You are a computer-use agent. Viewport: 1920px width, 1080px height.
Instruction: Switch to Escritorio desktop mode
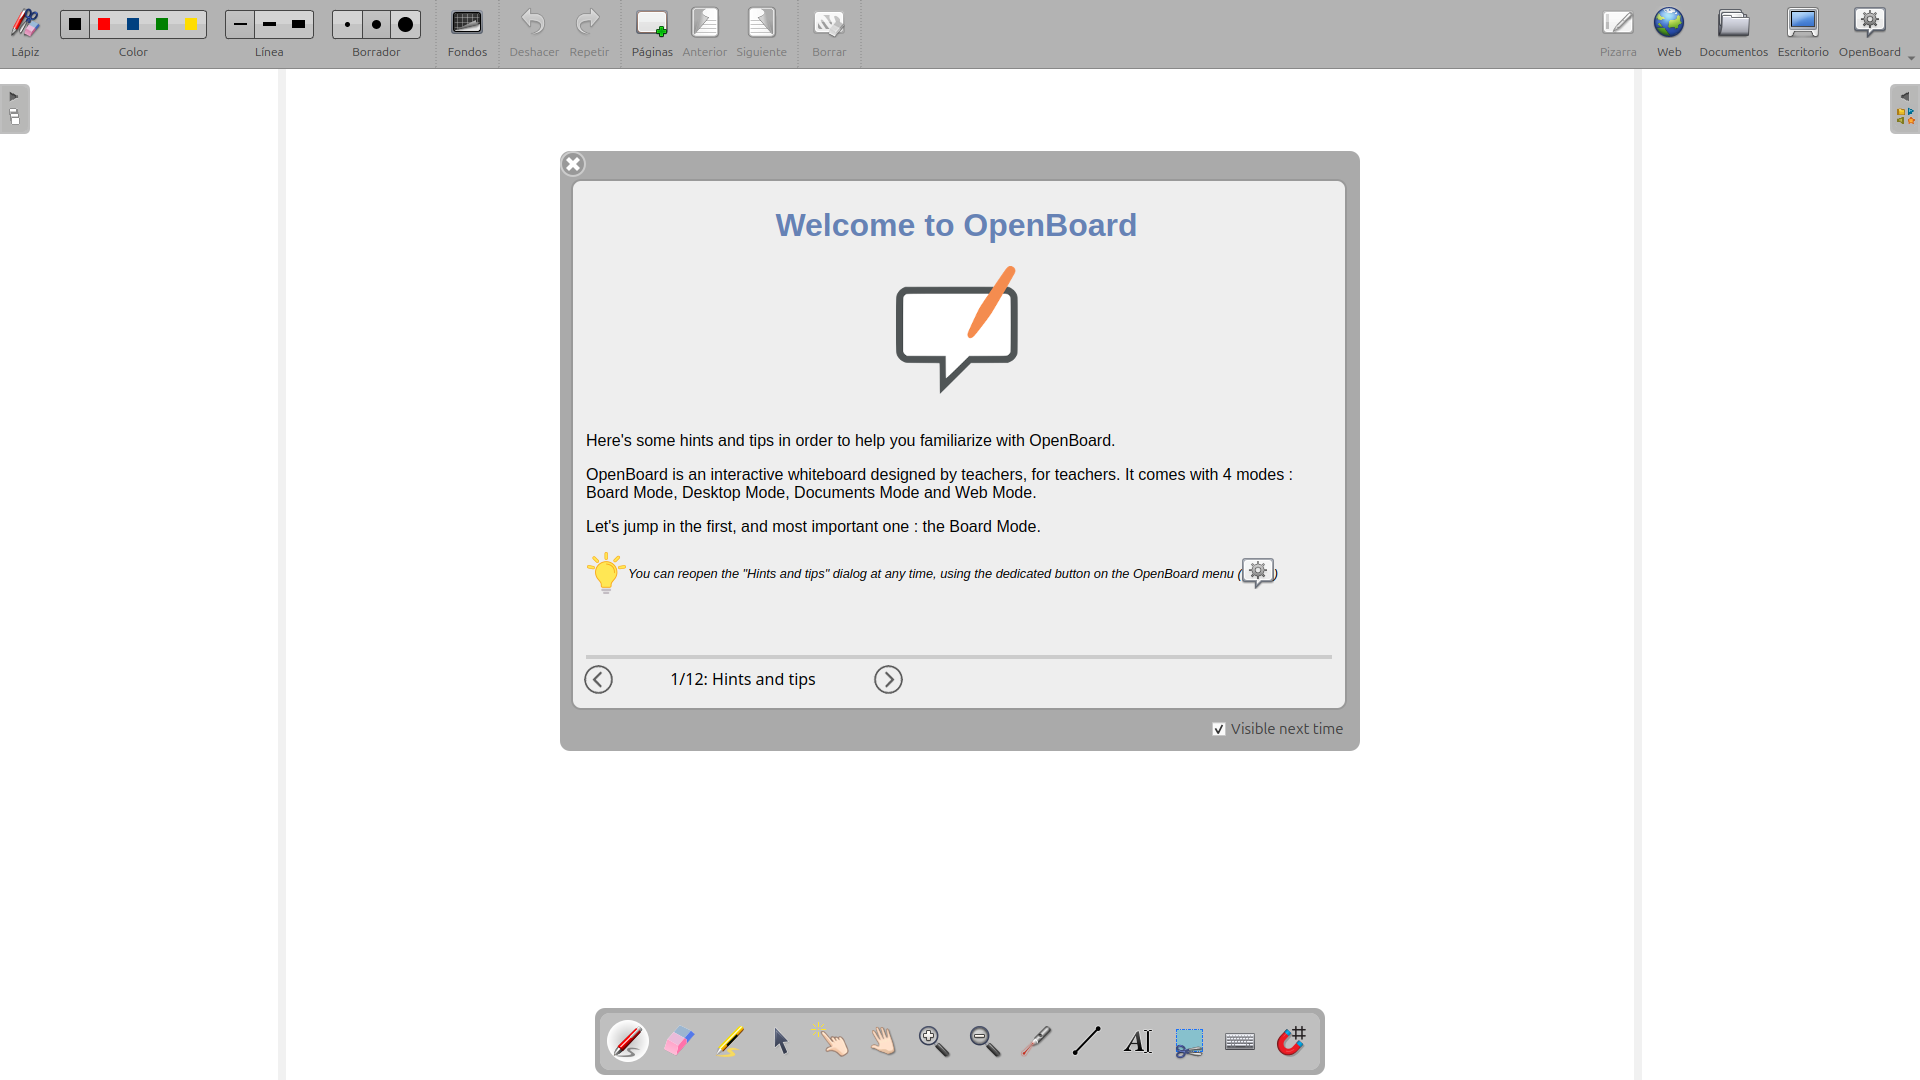[x=1803, y=33]
